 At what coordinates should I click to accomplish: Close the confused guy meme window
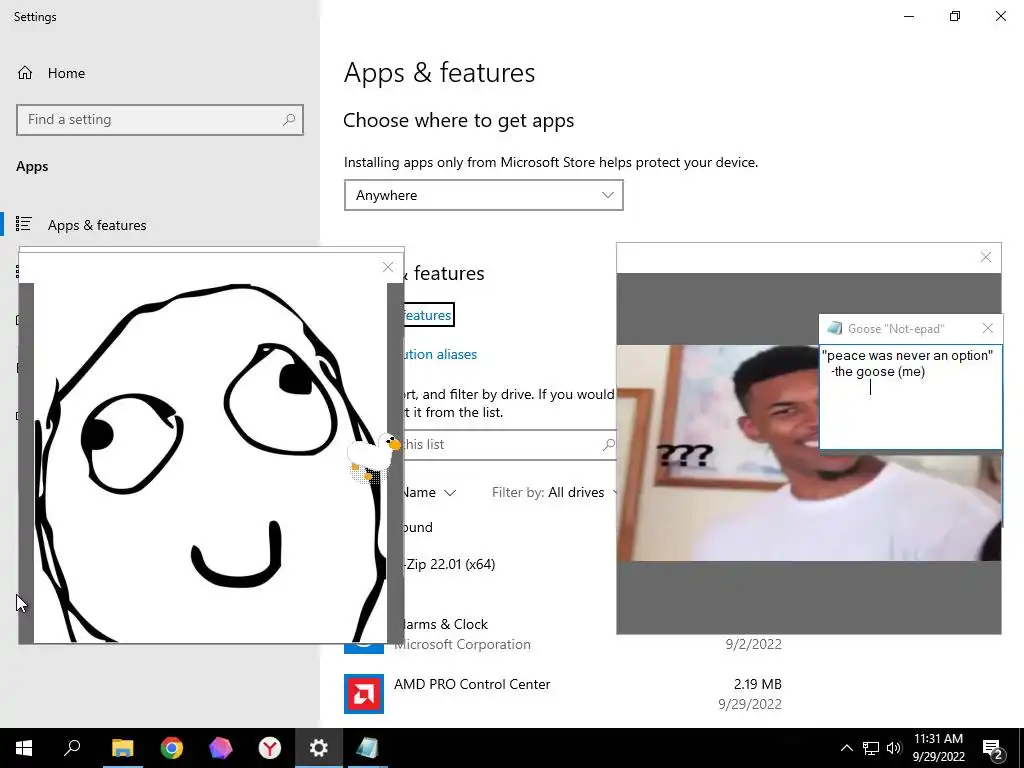click(986, 257)
